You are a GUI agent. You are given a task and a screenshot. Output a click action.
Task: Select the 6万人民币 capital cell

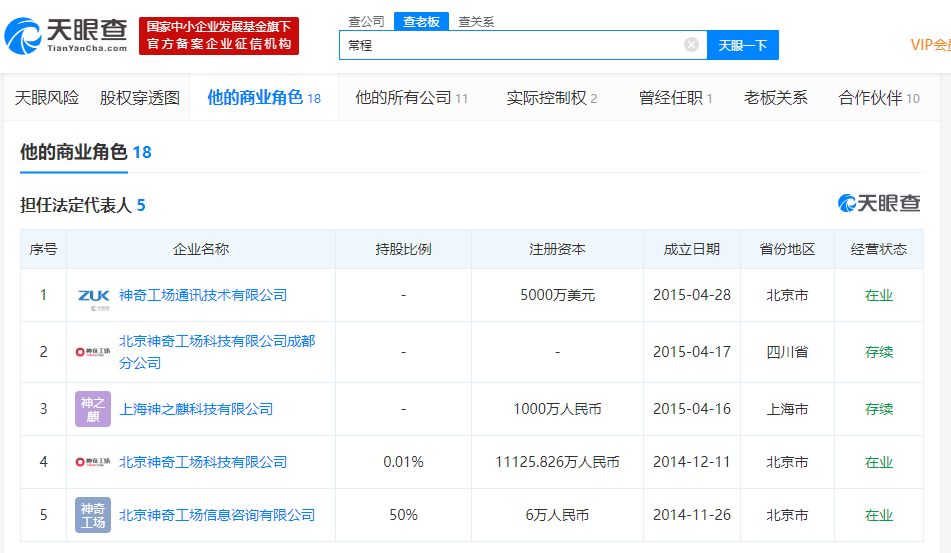557,515
